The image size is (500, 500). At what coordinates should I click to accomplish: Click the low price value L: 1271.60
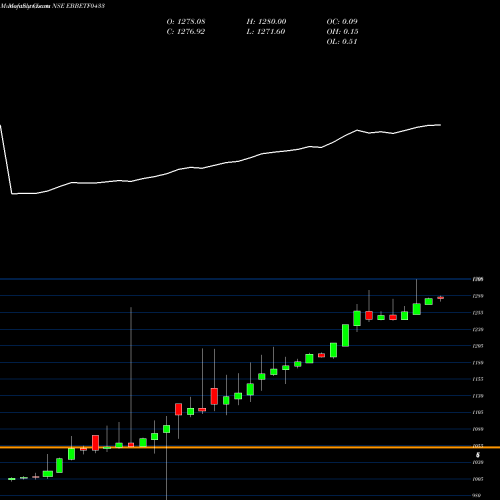[x=266, y=32]
